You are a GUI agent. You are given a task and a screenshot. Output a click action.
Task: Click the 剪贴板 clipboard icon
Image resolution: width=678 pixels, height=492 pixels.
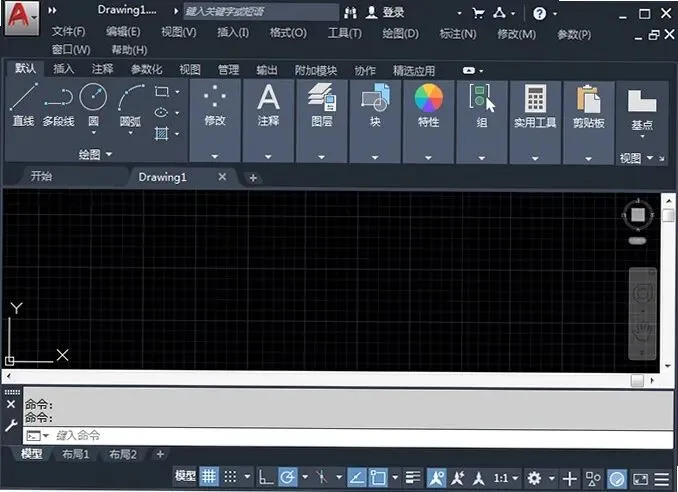(588, 99)
